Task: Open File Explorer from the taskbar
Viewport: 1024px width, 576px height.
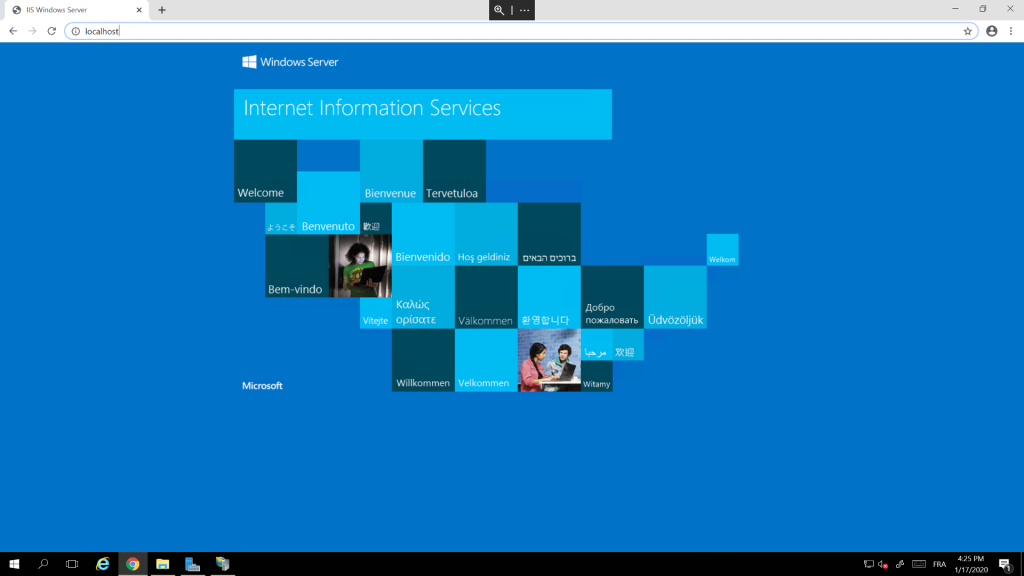Action: tap(163, 564)
